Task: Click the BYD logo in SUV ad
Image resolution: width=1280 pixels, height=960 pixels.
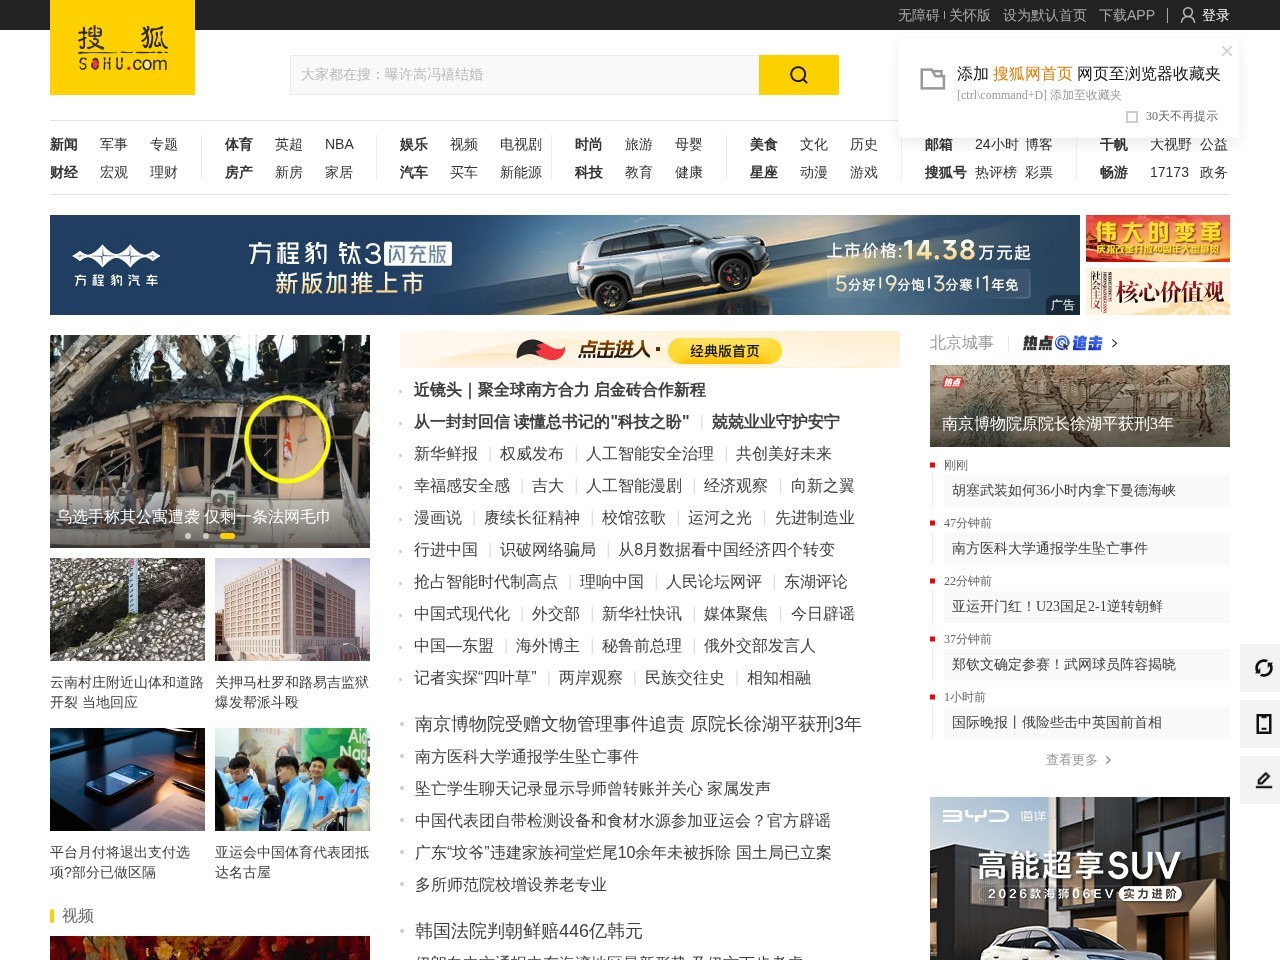Action: click(x=975, y=816)
